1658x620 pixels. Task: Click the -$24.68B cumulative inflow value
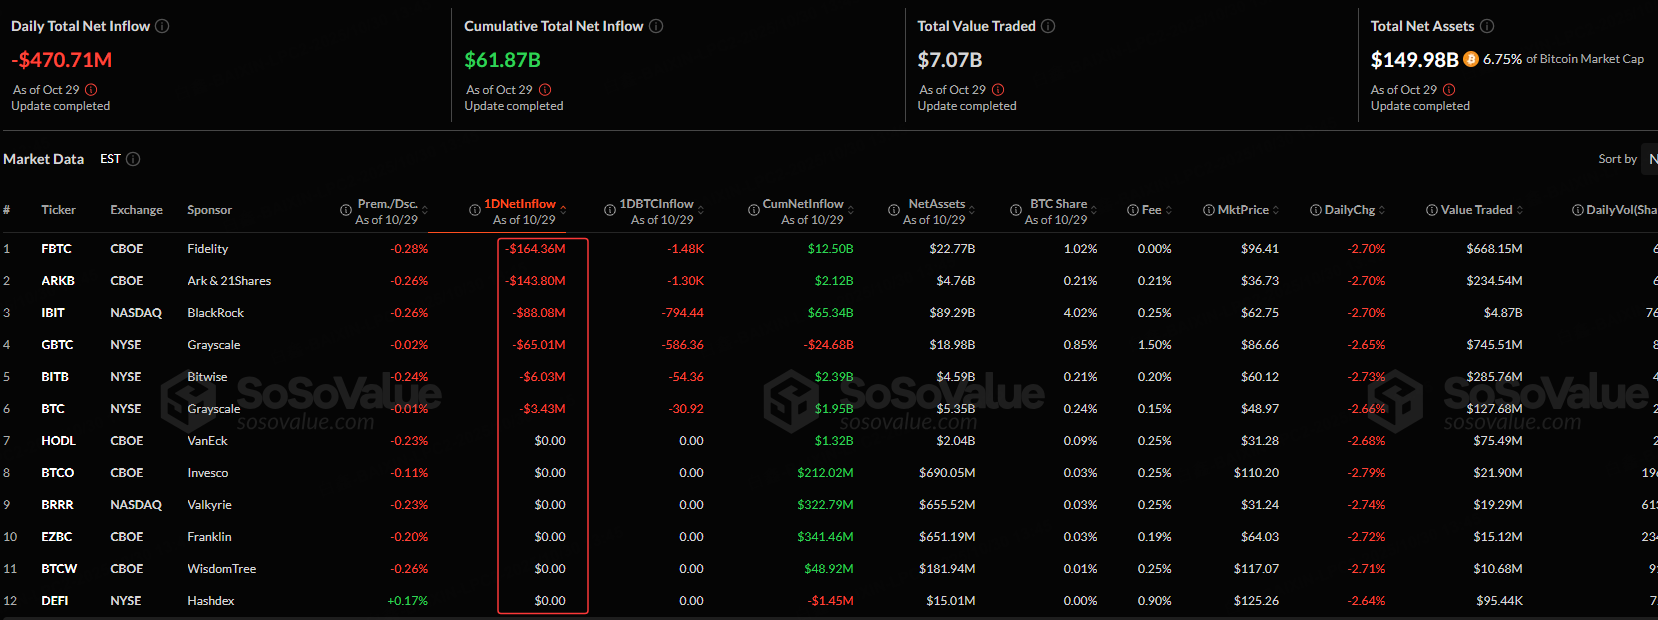coord(828,345)
